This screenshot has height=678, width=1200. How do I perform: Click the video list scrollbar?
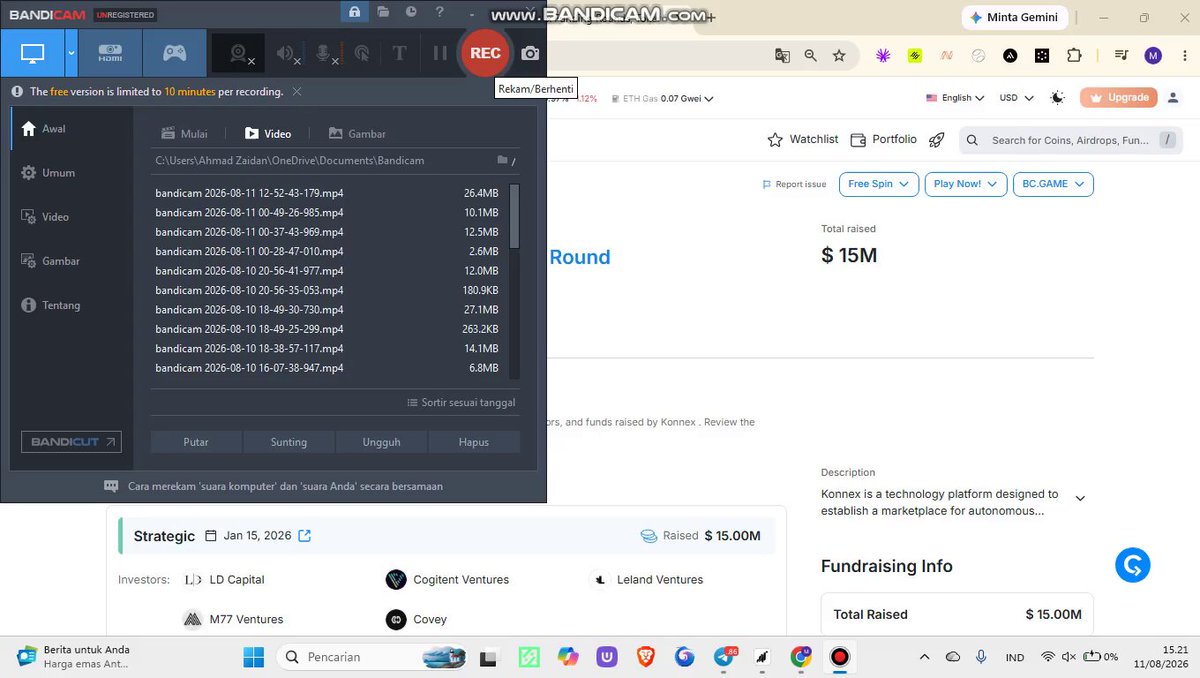514,216
